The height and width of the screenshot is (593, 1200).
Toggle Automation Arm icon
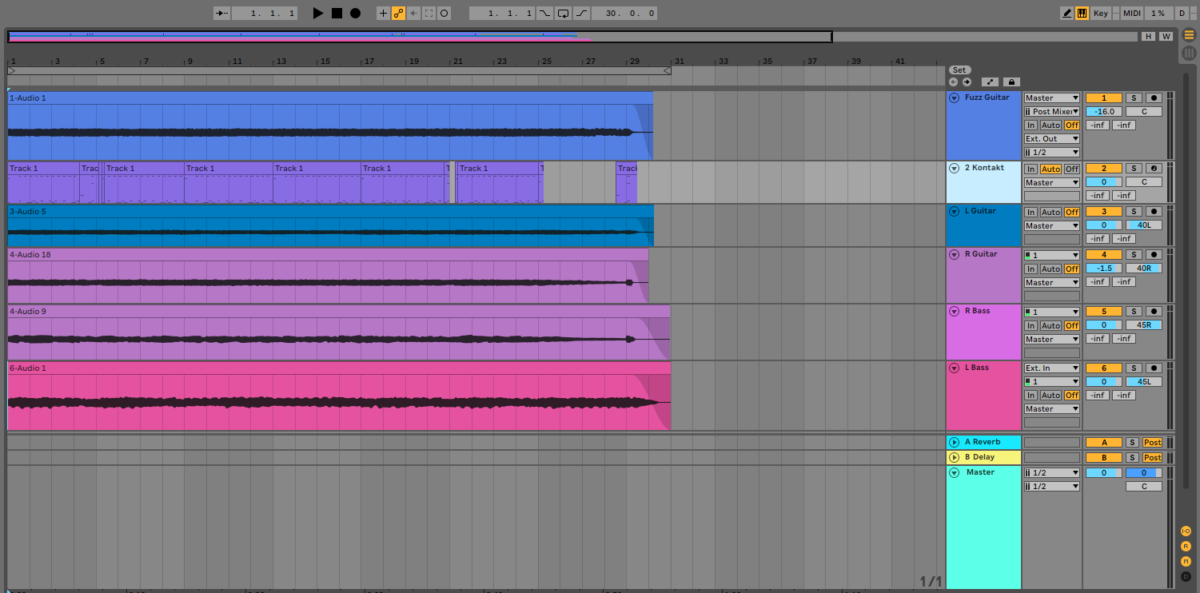[398, 13]
